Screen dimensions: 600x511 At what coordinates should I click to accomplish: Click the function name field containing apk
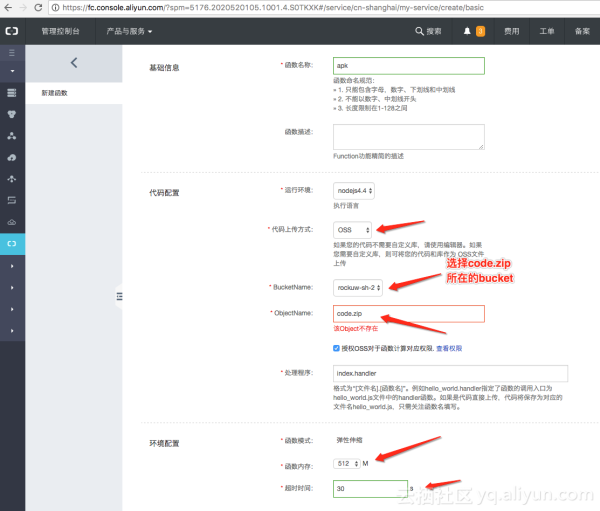(x=409, y=66)
